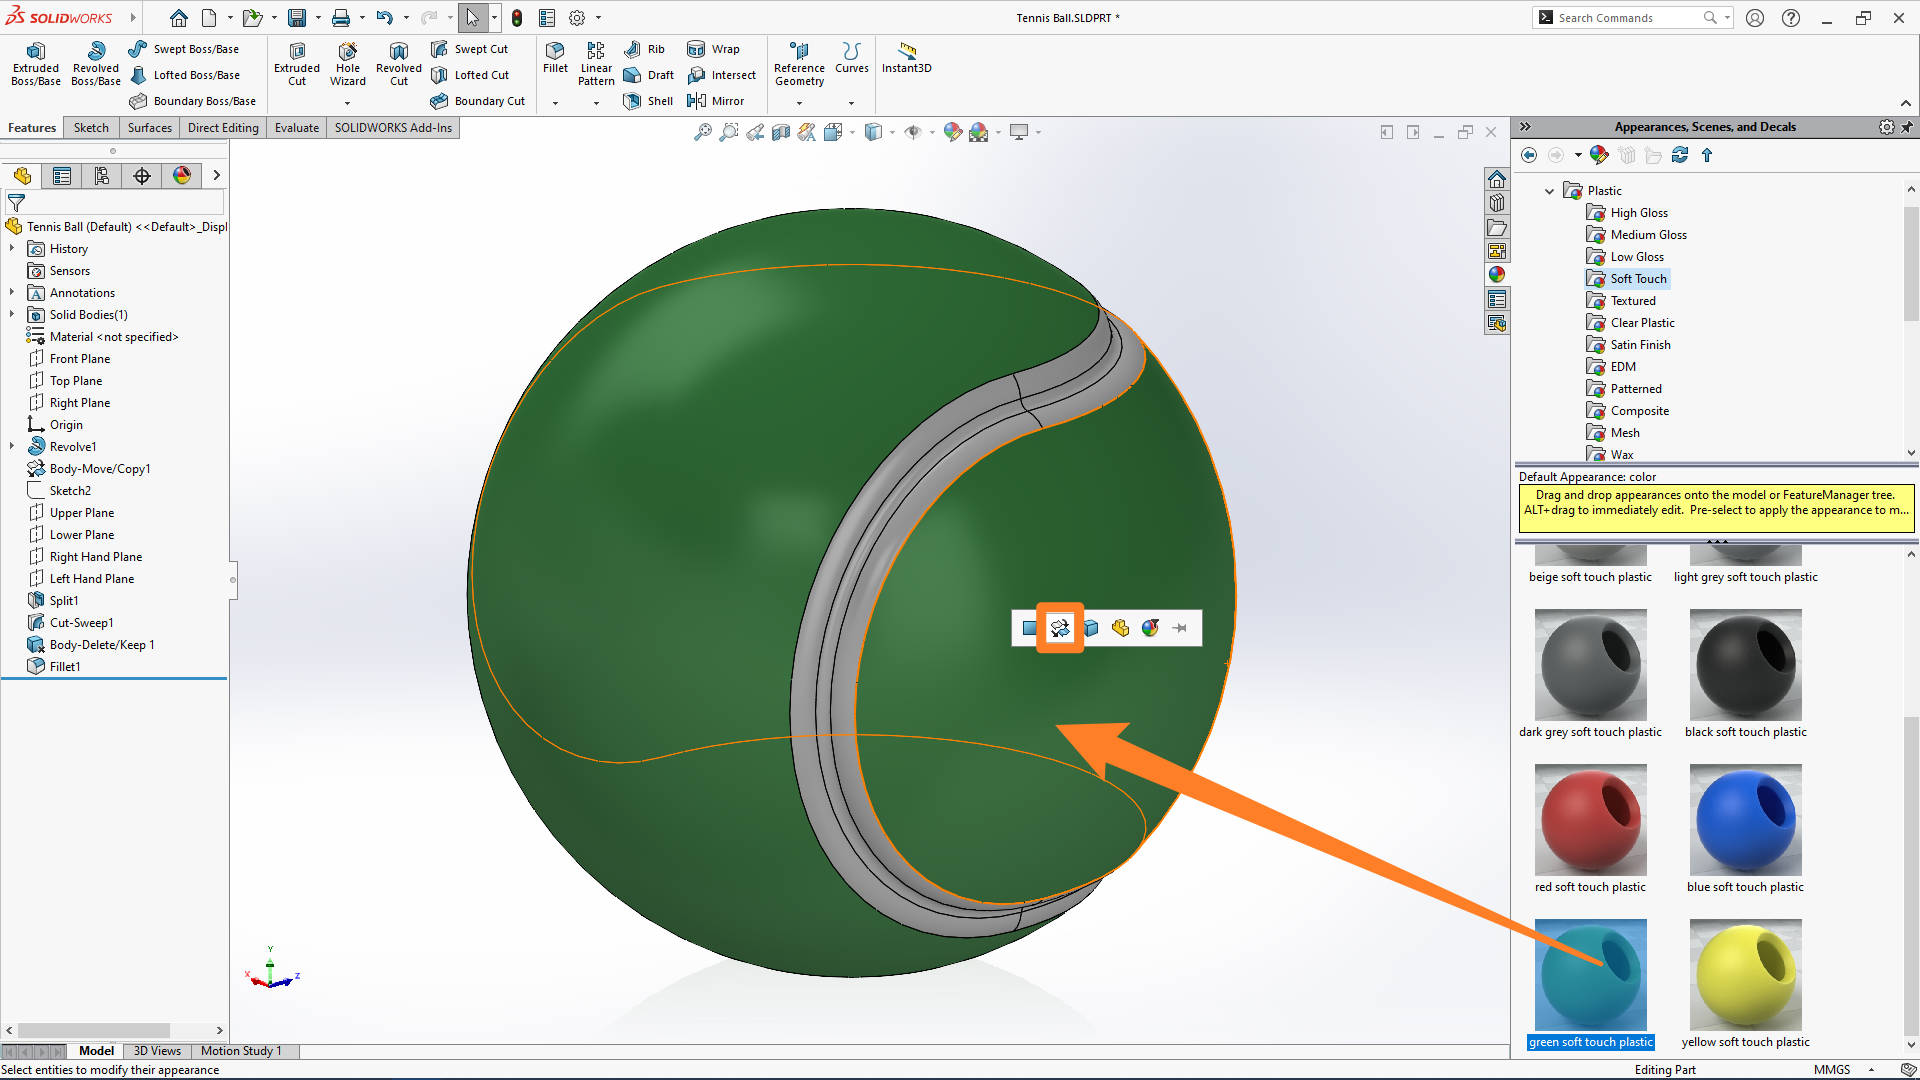This screenshot has height=1080, width=1920.
Task: Click Zoom to Fit in the view toolbar
Action: pos(703,131)
